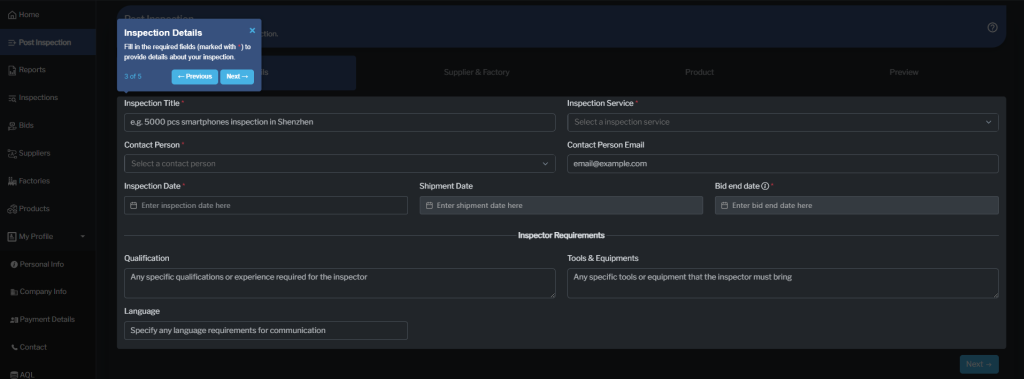Switch to Supplier & Factory step tab

point(477,72)
